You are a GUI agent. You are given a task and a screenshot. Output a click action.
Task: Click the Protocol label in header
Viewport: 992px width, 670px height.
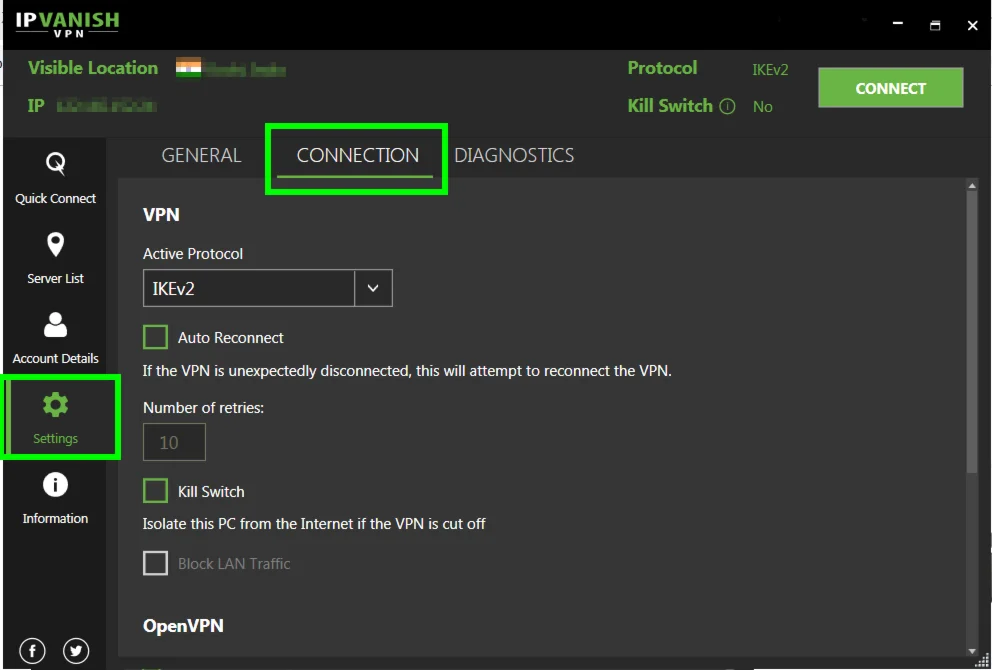[x=662, y=68]
